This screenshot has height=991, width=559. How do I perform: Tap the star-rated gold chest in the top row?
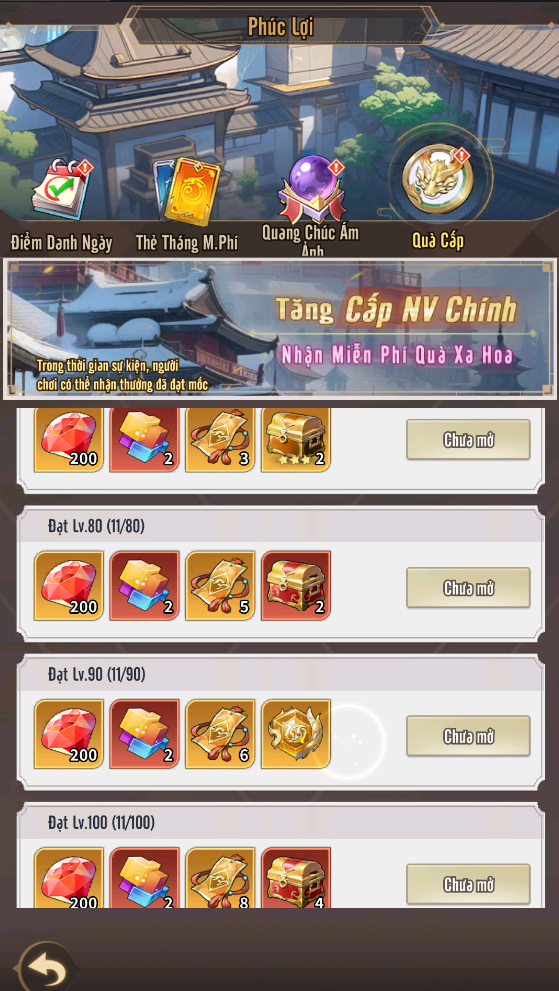click(296, 439)
